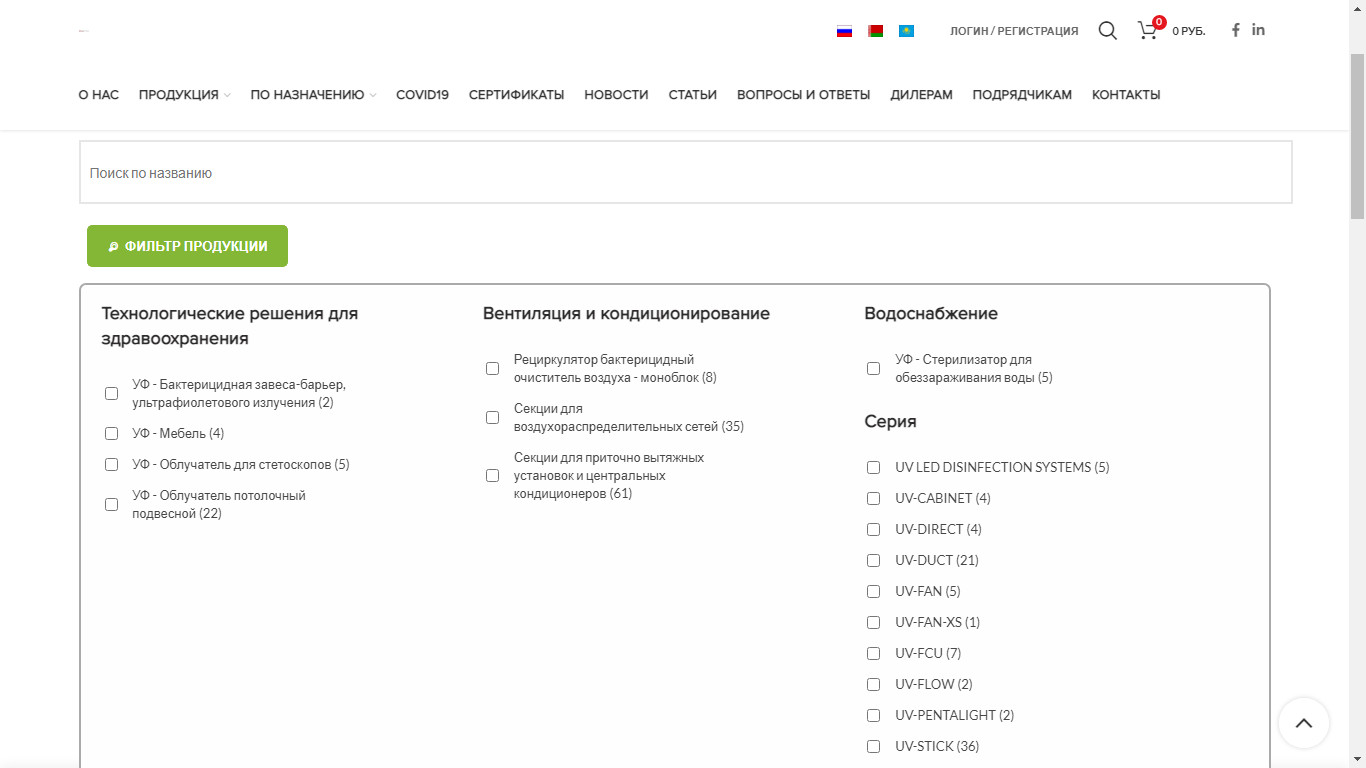Click the ЛОГИН / РЕГИСТРАЦИЯ link
1366x768 pixels.
(x=1014, y=31)
